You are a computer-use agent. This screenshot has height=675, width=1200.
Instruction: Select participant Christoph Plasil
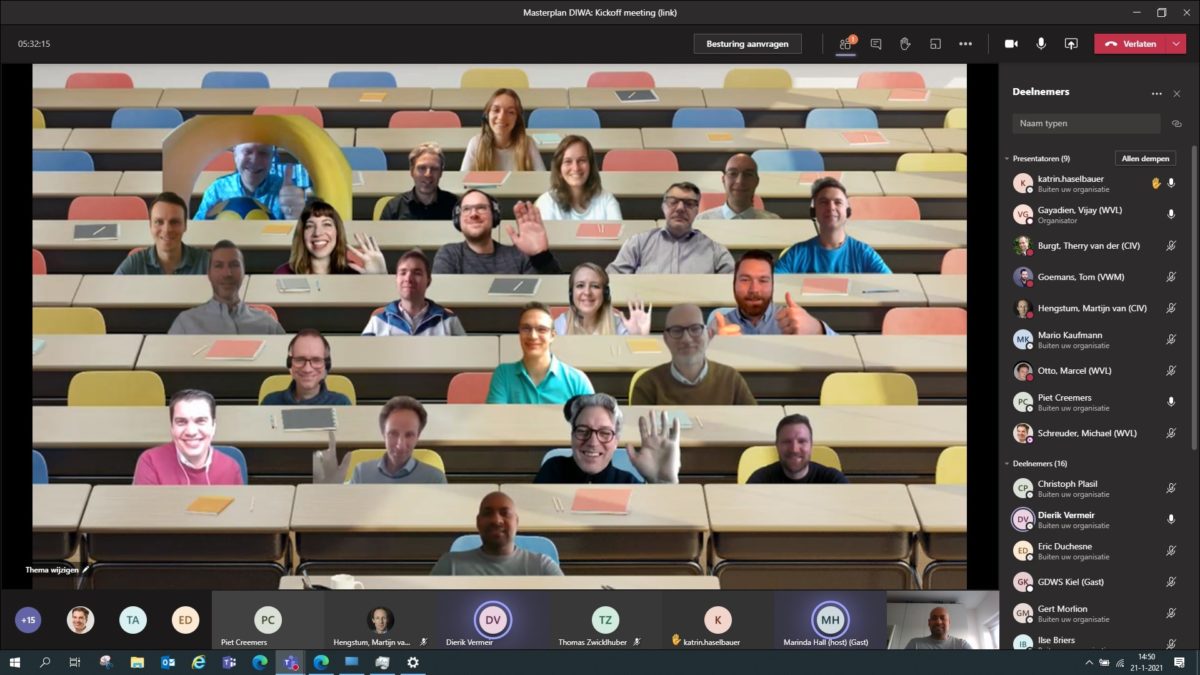coord(1095,488)
